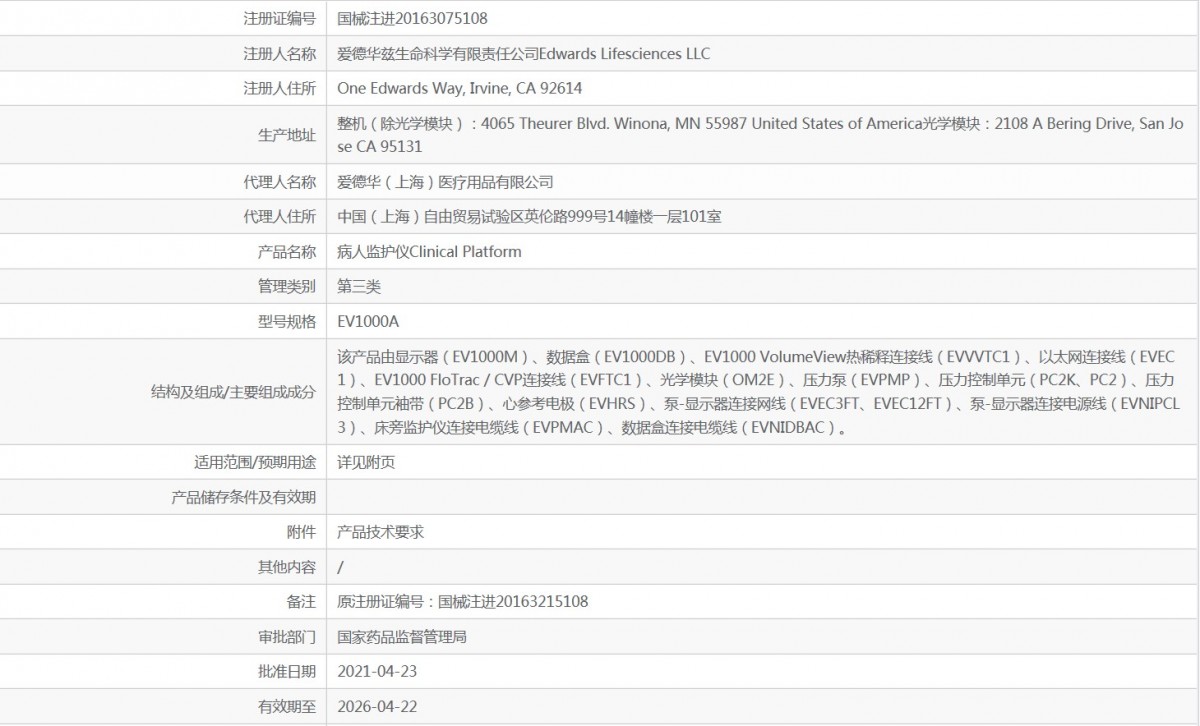Click the 结构及组成/主要组成成分 label

233,392
